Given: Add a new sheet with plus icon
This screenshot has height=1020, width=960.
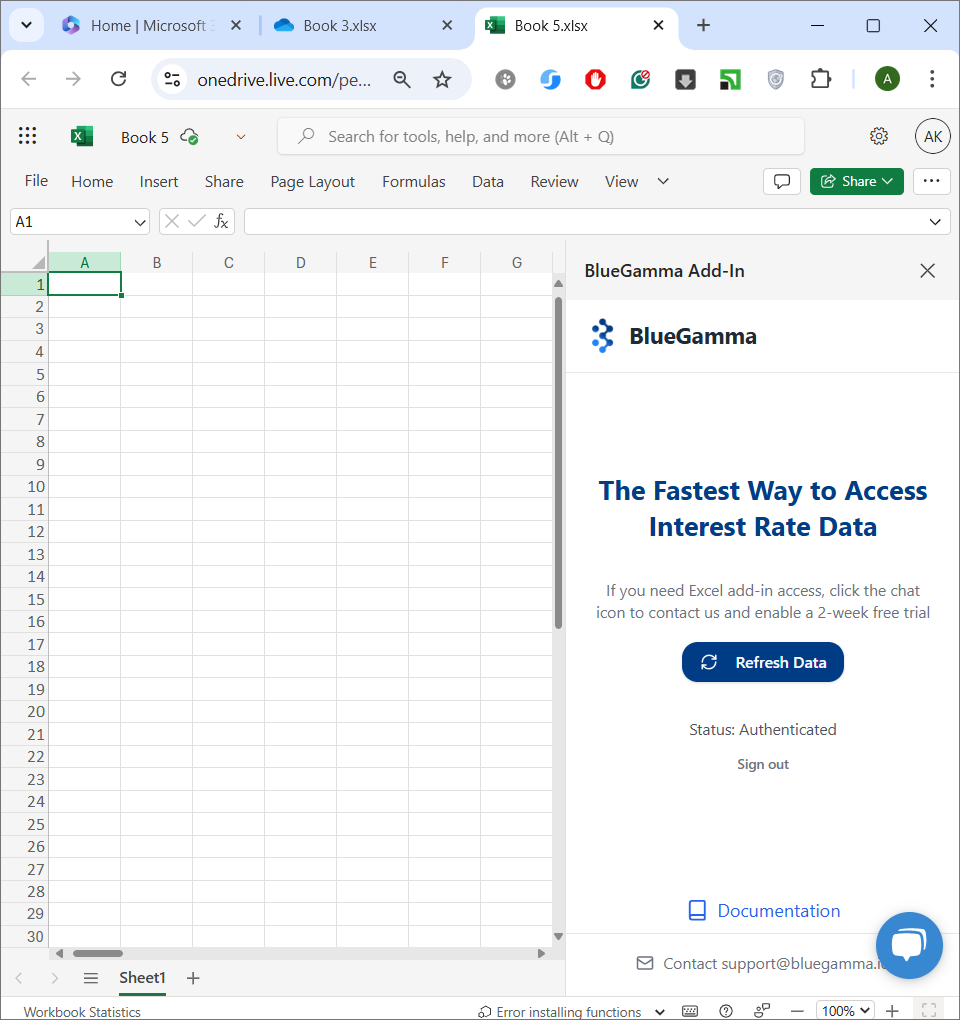Looking at the screenshot, I should [193, 978].
